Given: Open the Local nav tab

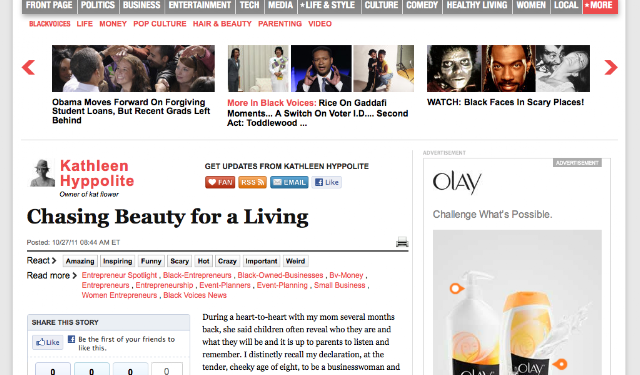Looking at the screenshot, I should click(x=566, y=5).
